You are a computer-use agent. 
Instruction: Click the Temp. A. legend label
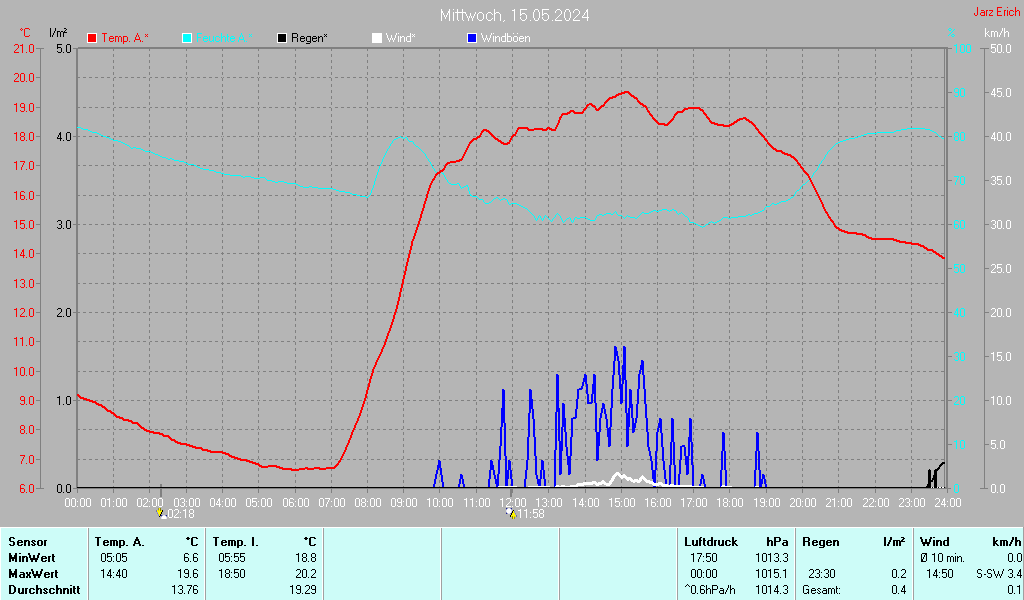tap(125, 38)
